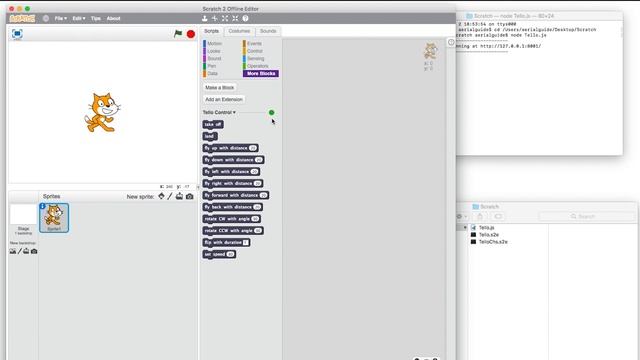Viewport: 640px width, 360px height.
Task: Click the take off block
Action: [x=213, y=124]
